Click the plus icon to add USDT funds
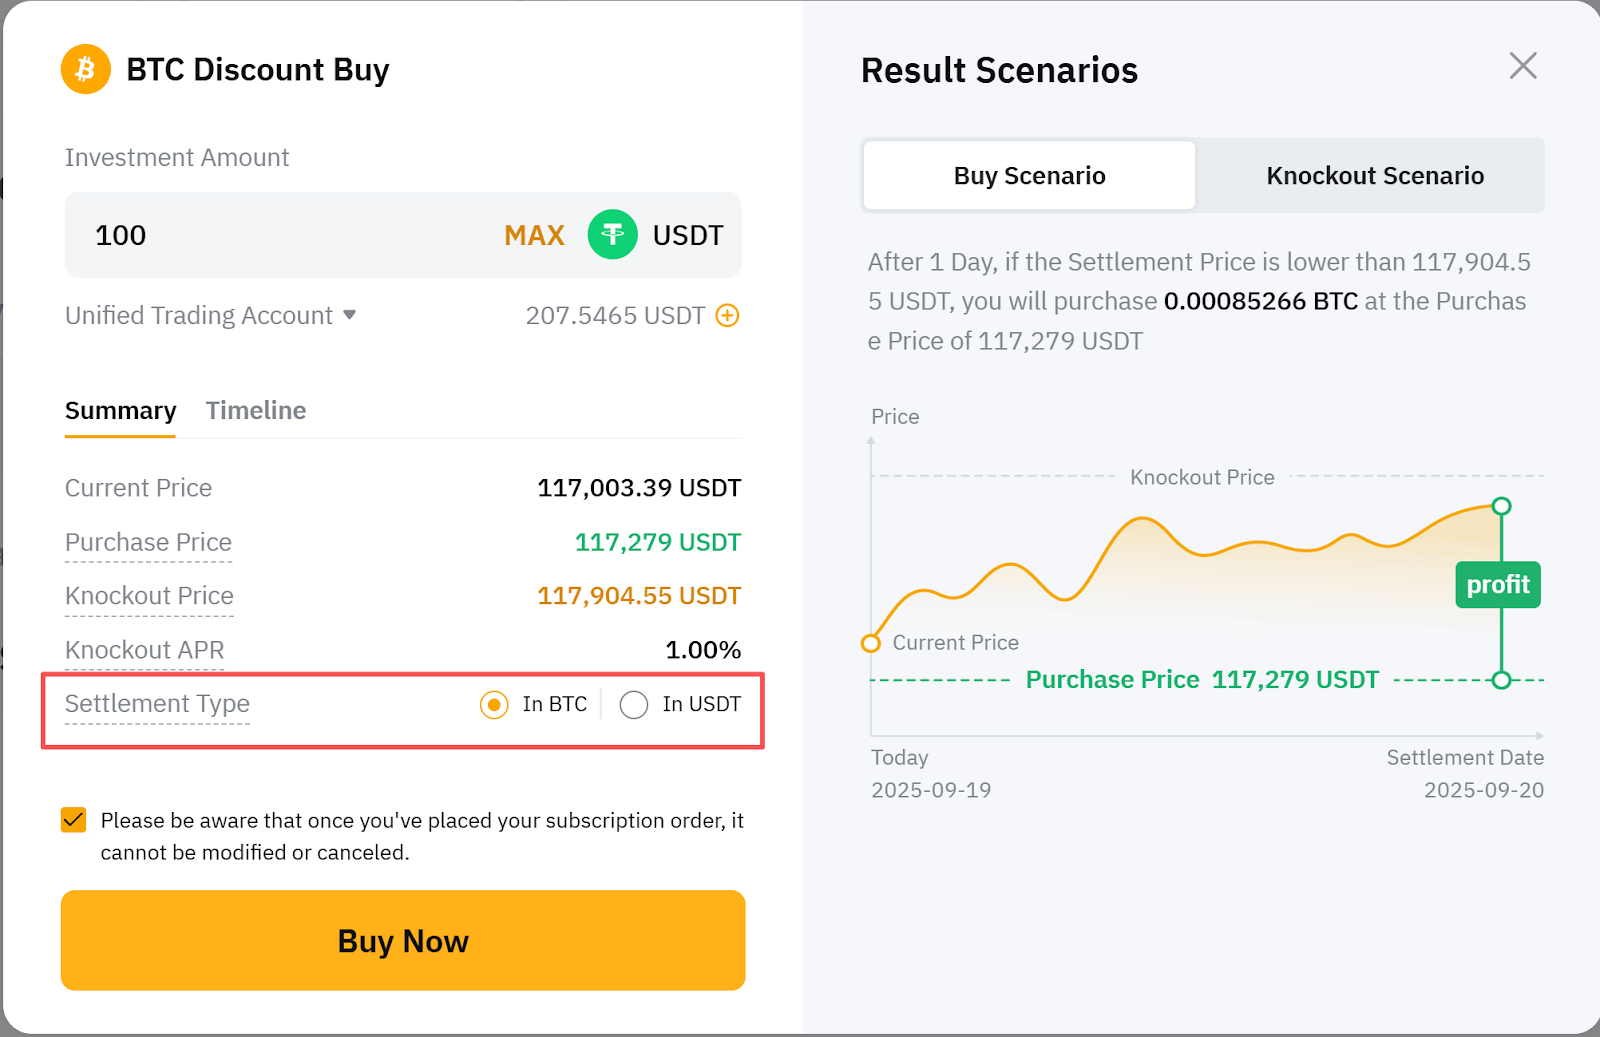The width and height of the screenshot is (1600, 1037). tap(728, 316)
